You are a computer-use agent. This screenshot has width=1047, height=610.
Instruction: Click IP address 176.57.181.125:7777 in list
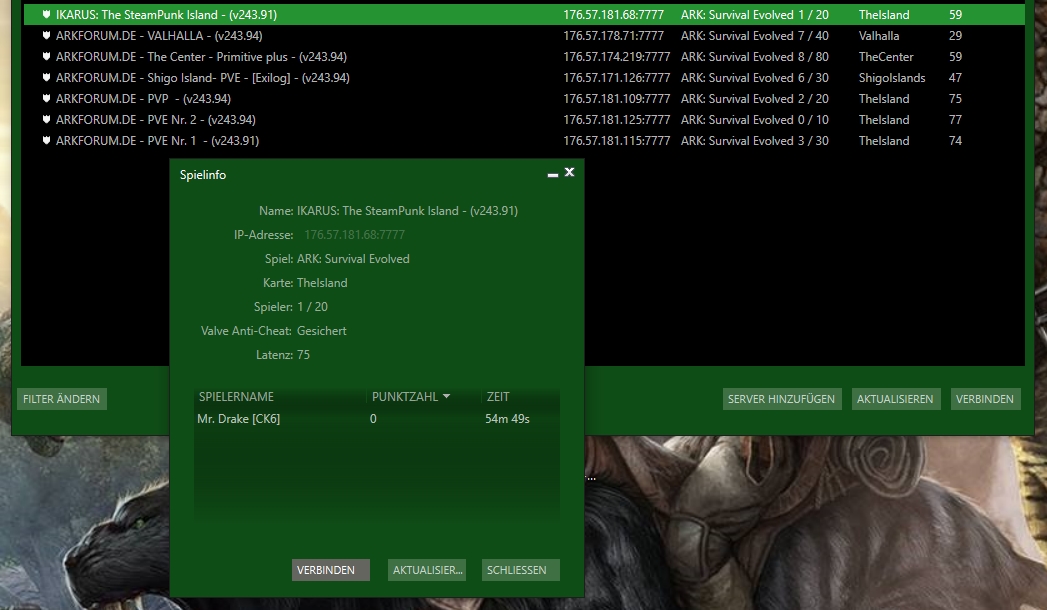click(616, 119)
